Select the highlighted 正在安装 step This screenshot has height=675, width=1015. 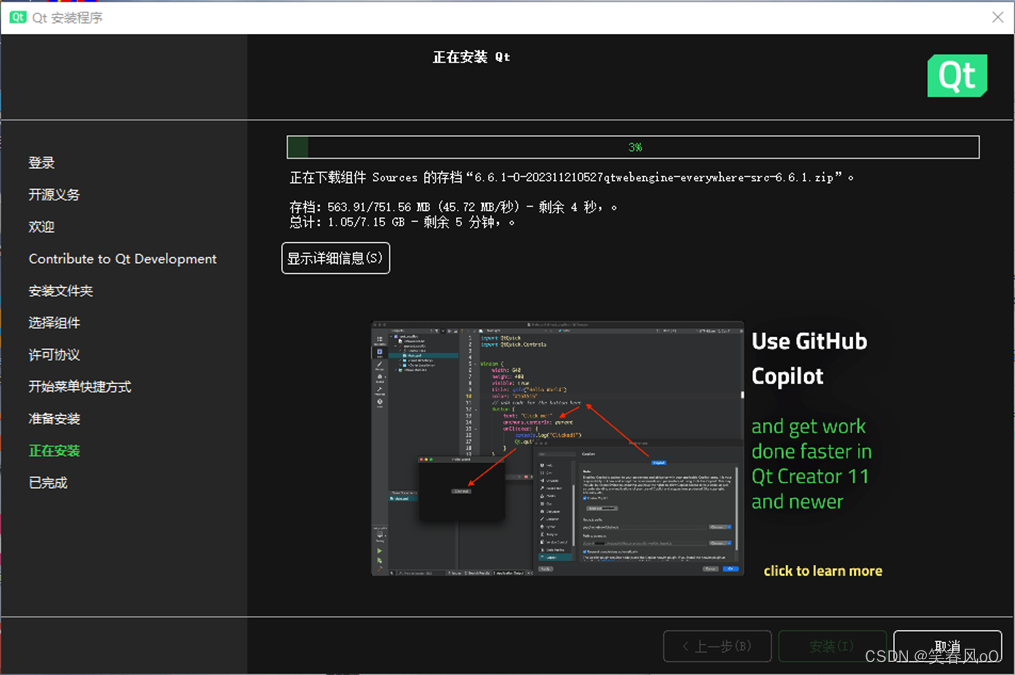click(x=54, y=450)
